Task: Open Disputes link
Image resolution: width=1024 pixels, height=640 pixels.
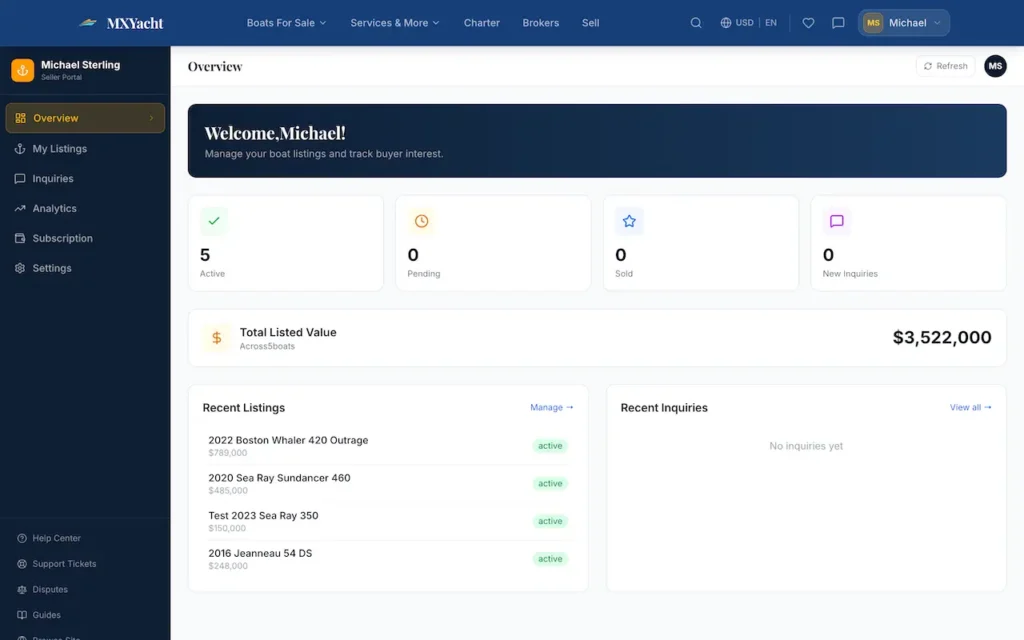Action: pos(50,589)
